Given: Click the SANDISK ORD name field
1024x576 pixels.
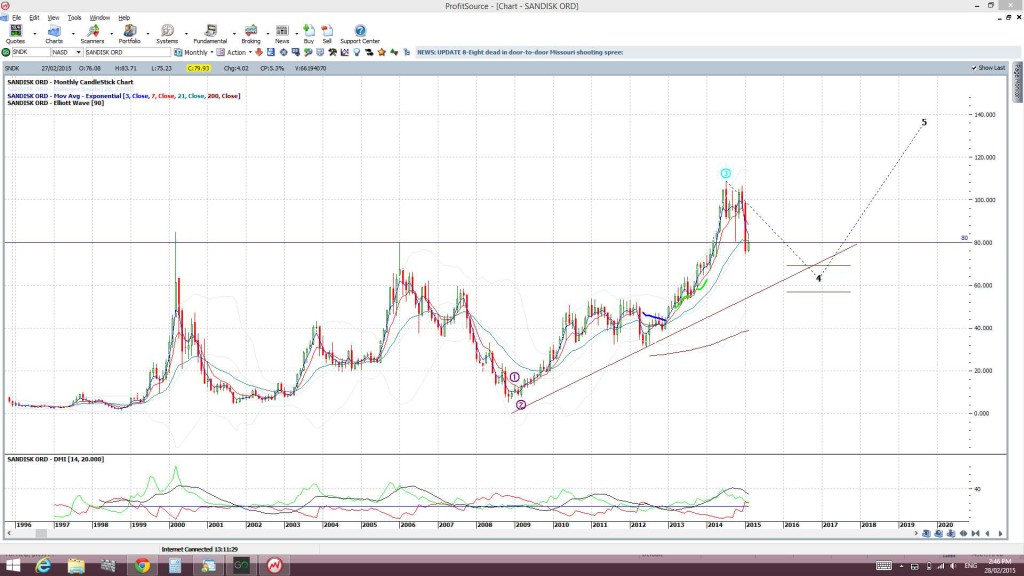Looking at the screenshot, I should (x=127, y=52).
